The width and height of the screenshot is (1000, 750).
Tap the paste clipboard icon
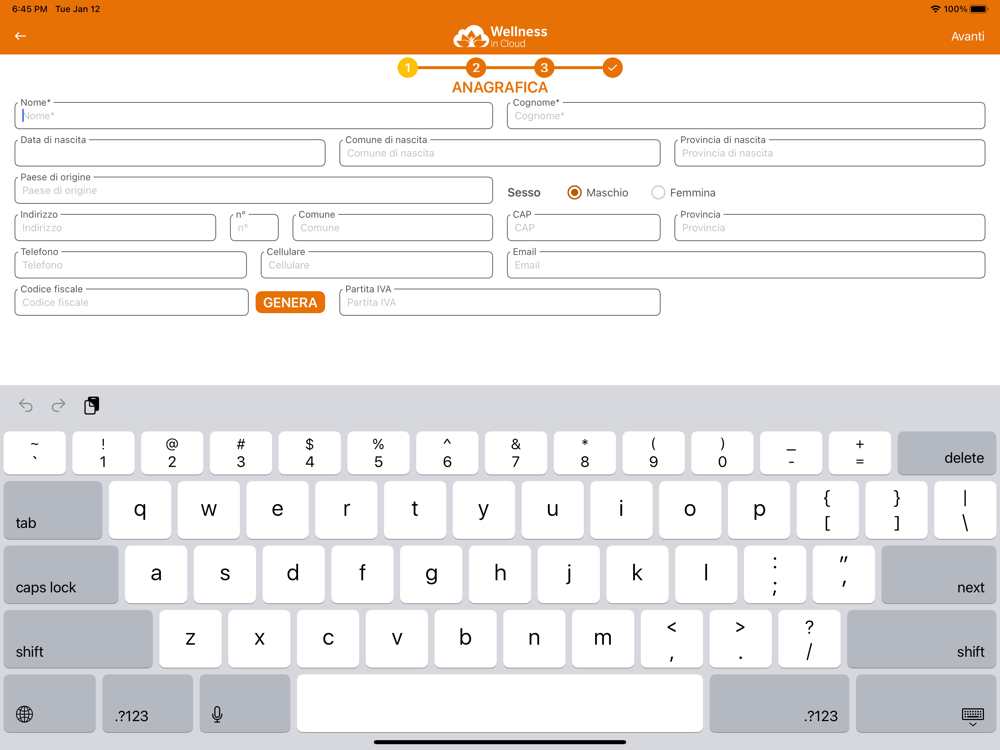91,406
